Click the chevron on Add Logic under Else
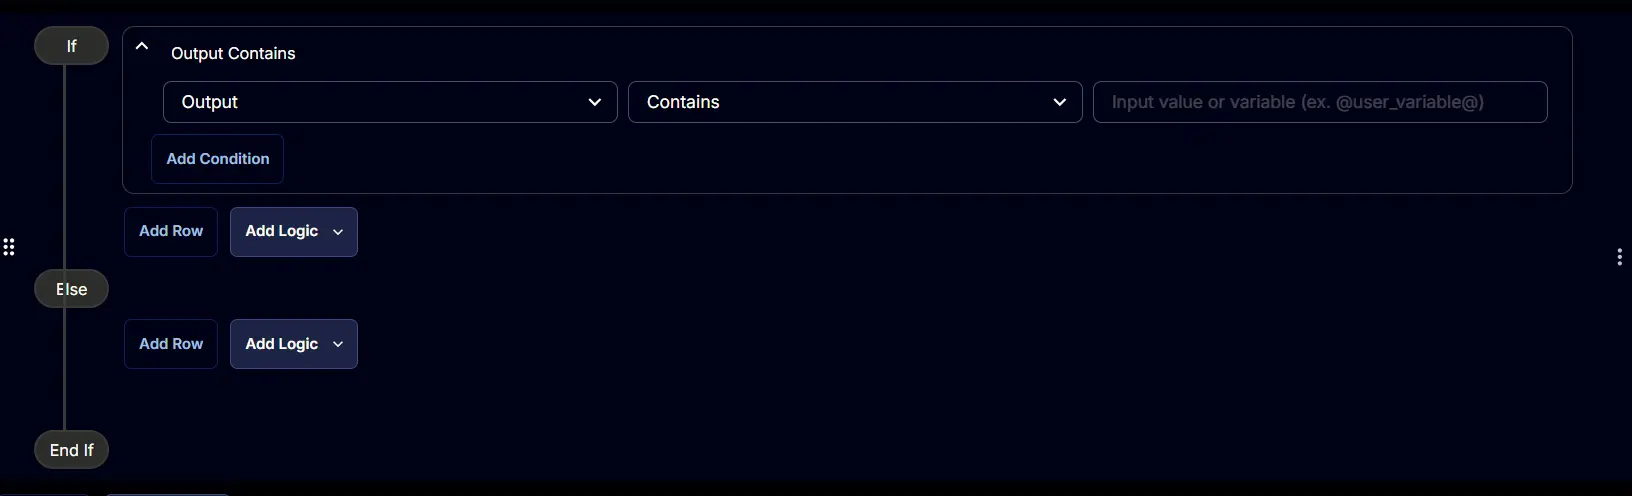Image resolution: width=1632 pixels, height=496 pixels. coord(338,344)
